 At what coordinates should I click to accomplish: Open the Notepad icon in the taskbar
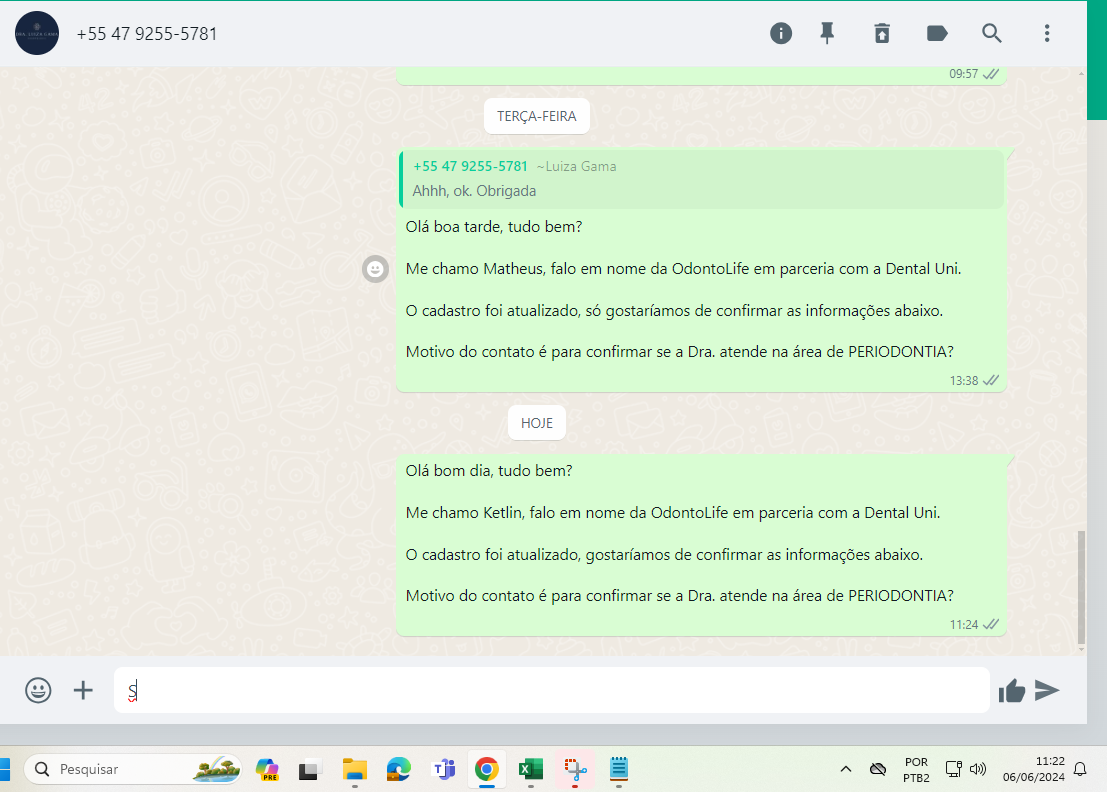coord(619,769)
